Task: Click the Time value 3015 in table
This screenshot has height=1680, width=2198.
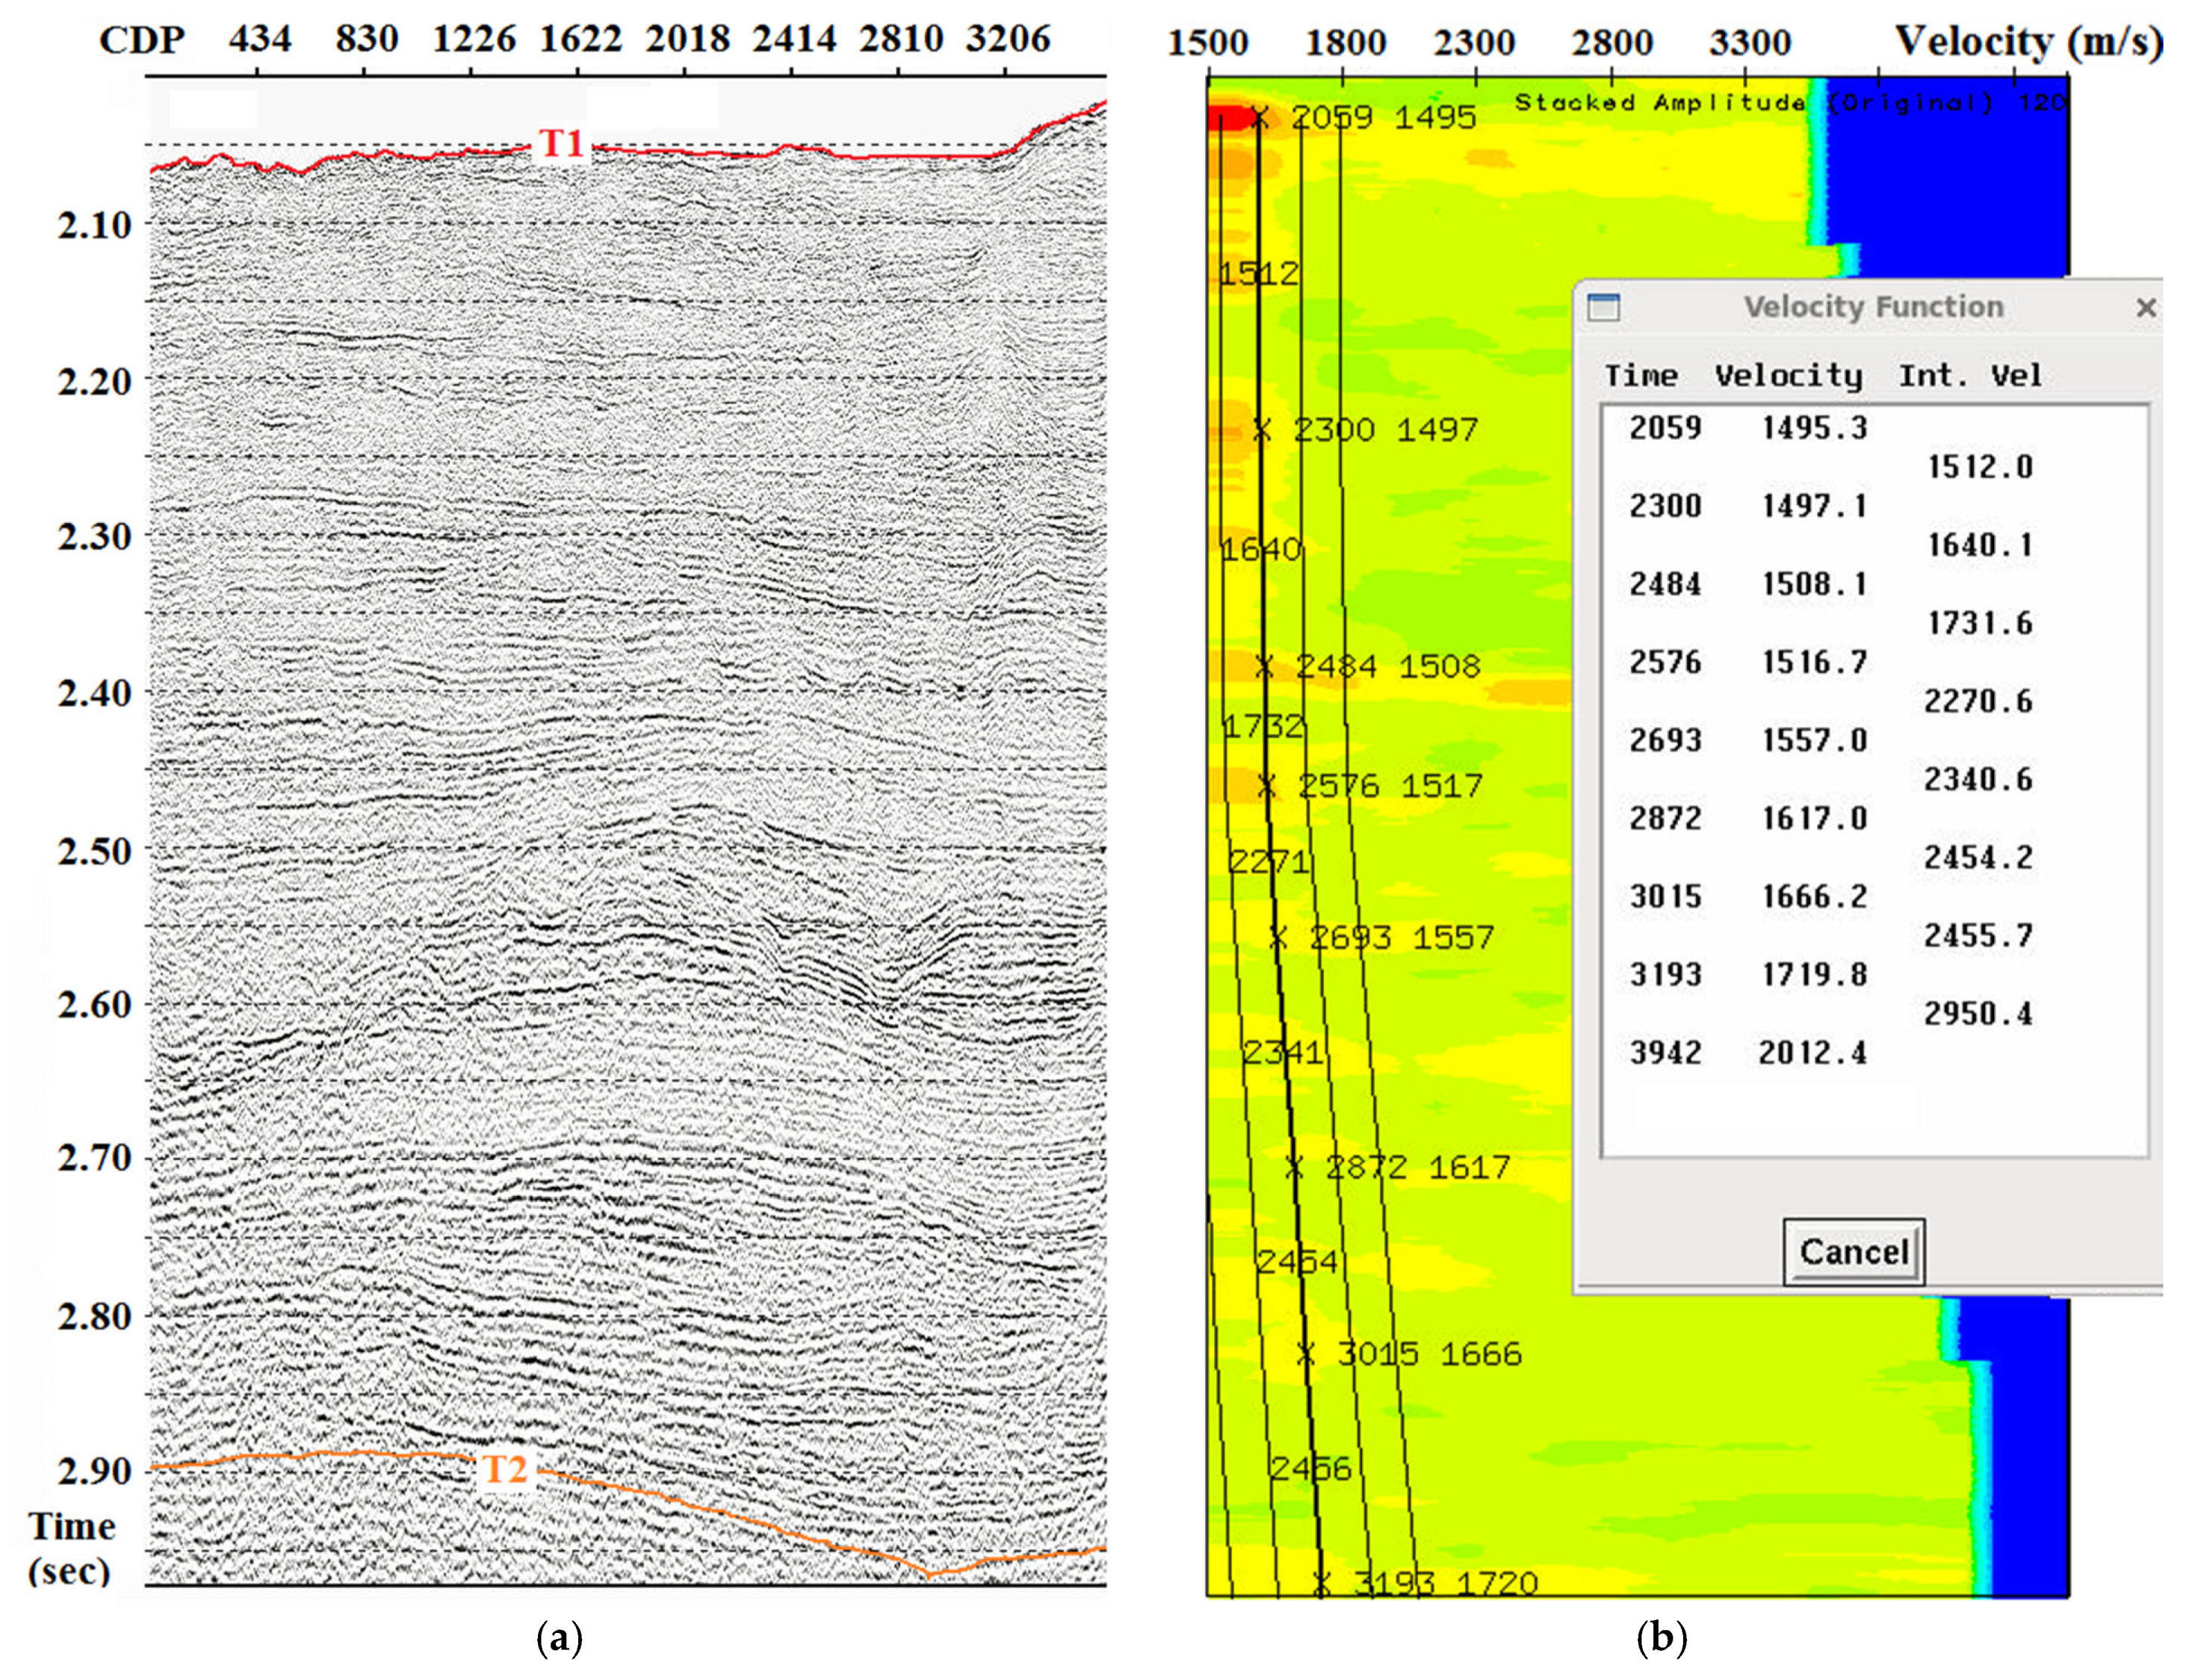Action: click(x=1665, y=896)
